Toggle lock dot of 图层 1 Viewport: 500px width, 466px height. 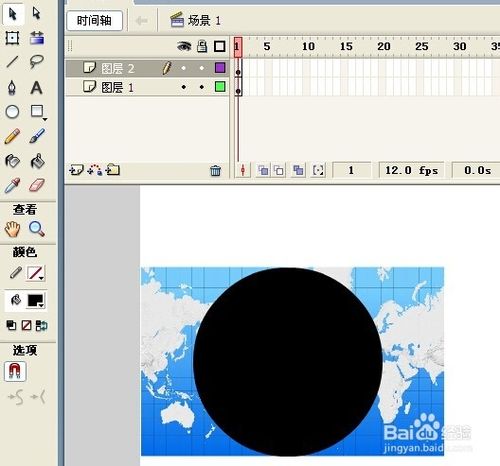click(202, 87)
